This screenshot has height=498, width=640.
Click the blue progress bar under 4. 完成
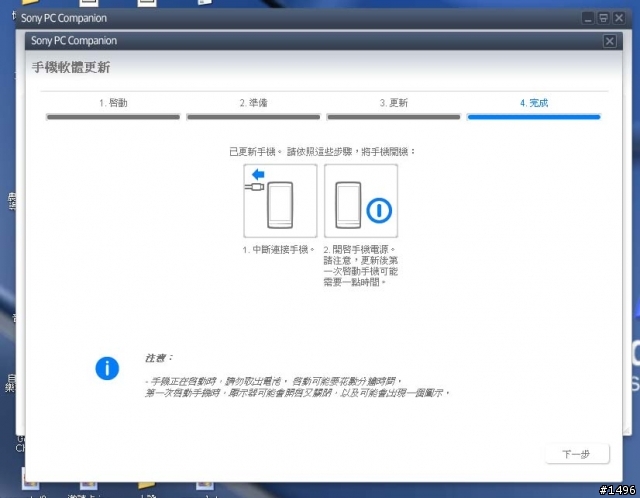534,117
